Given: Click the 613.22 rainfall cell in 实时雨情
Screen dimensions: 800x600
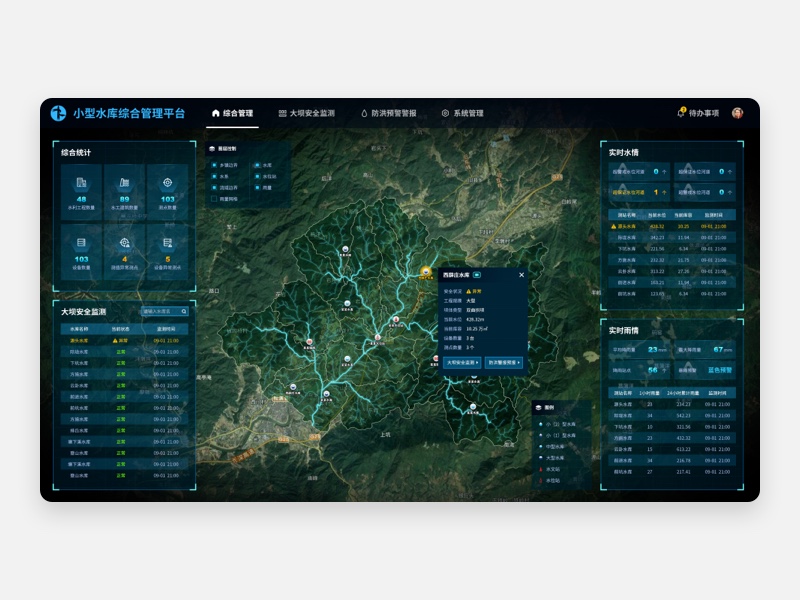Looking at the screenshot, I should (683, 449).
